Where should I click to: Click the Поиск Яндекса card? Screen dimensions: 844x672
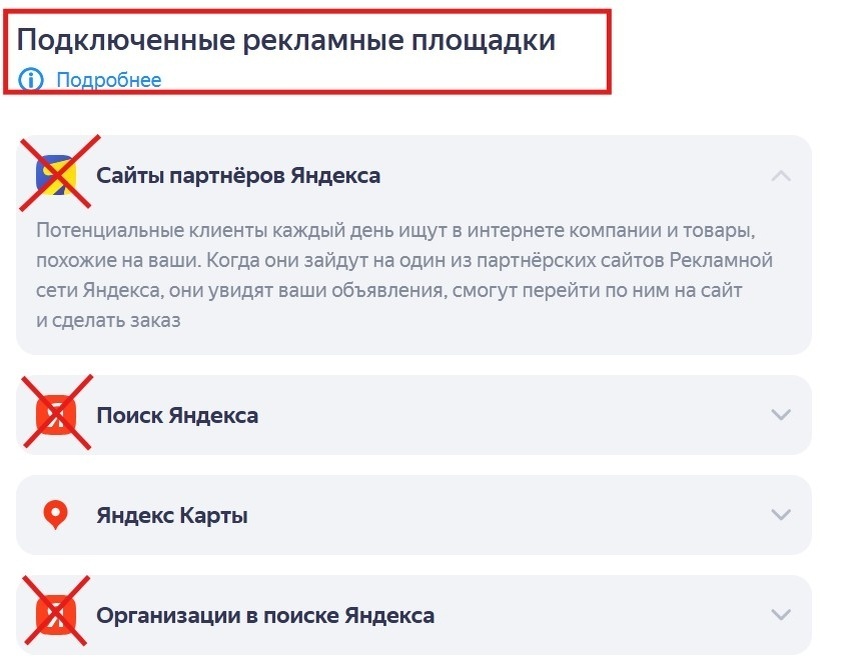pyautogui.click(x=420, y=415)
